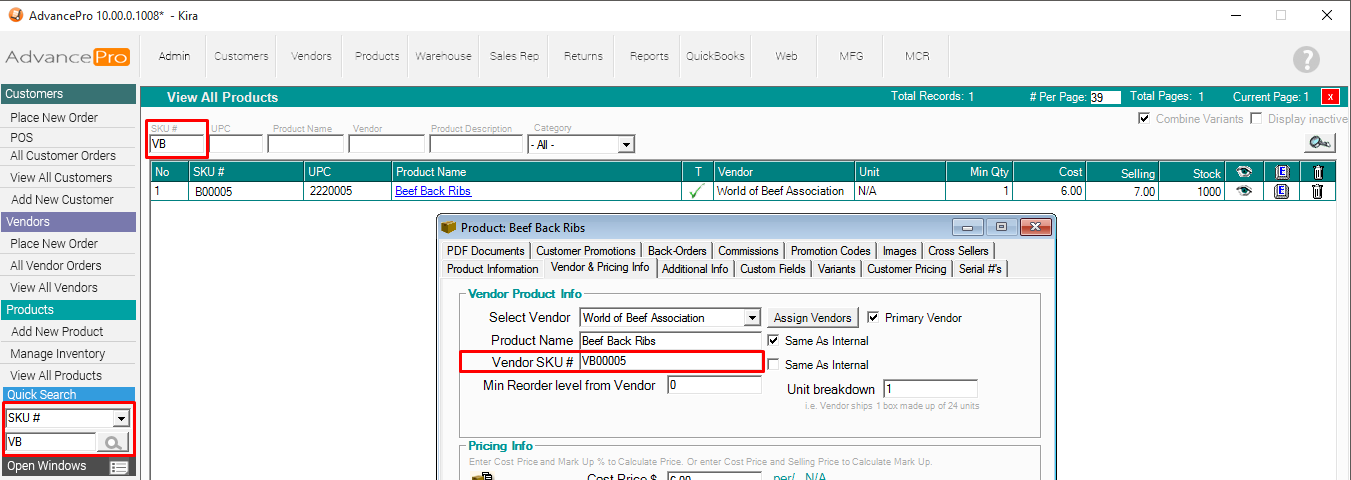Open the Warehouse menu
This screenshot has height=480, width=1351.
click(443, 56)
